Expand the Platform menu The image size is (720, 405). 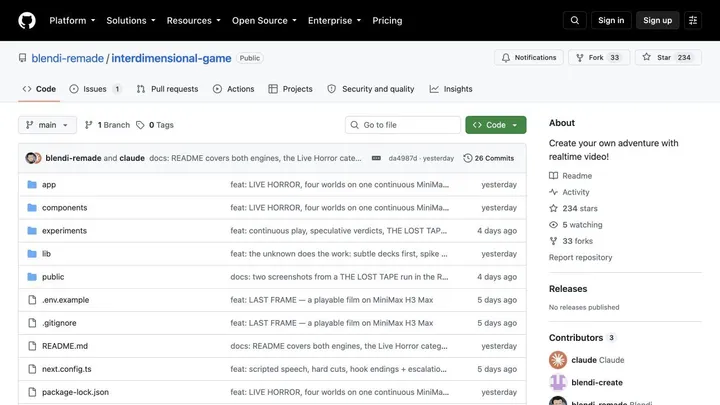coord(72,21)
